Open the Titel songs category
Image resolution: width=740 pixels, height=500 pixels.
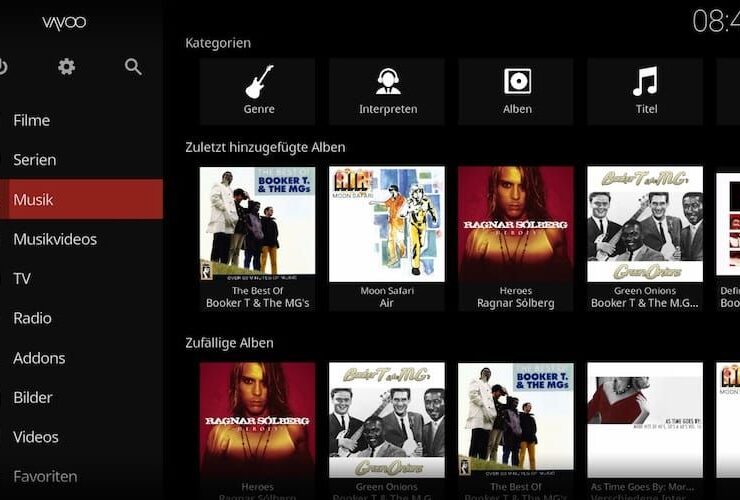coord(645,90)
